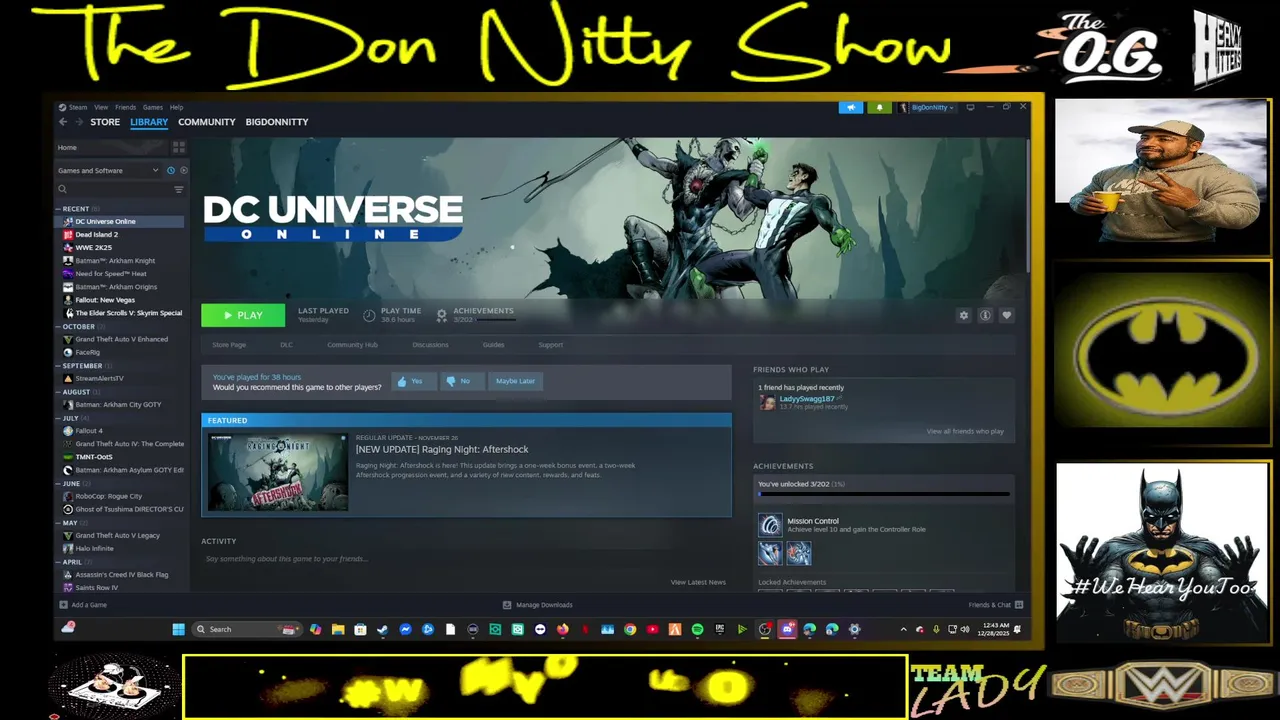Open the Games and Software dropdown

pyautogui.click(x=108, y=170)
